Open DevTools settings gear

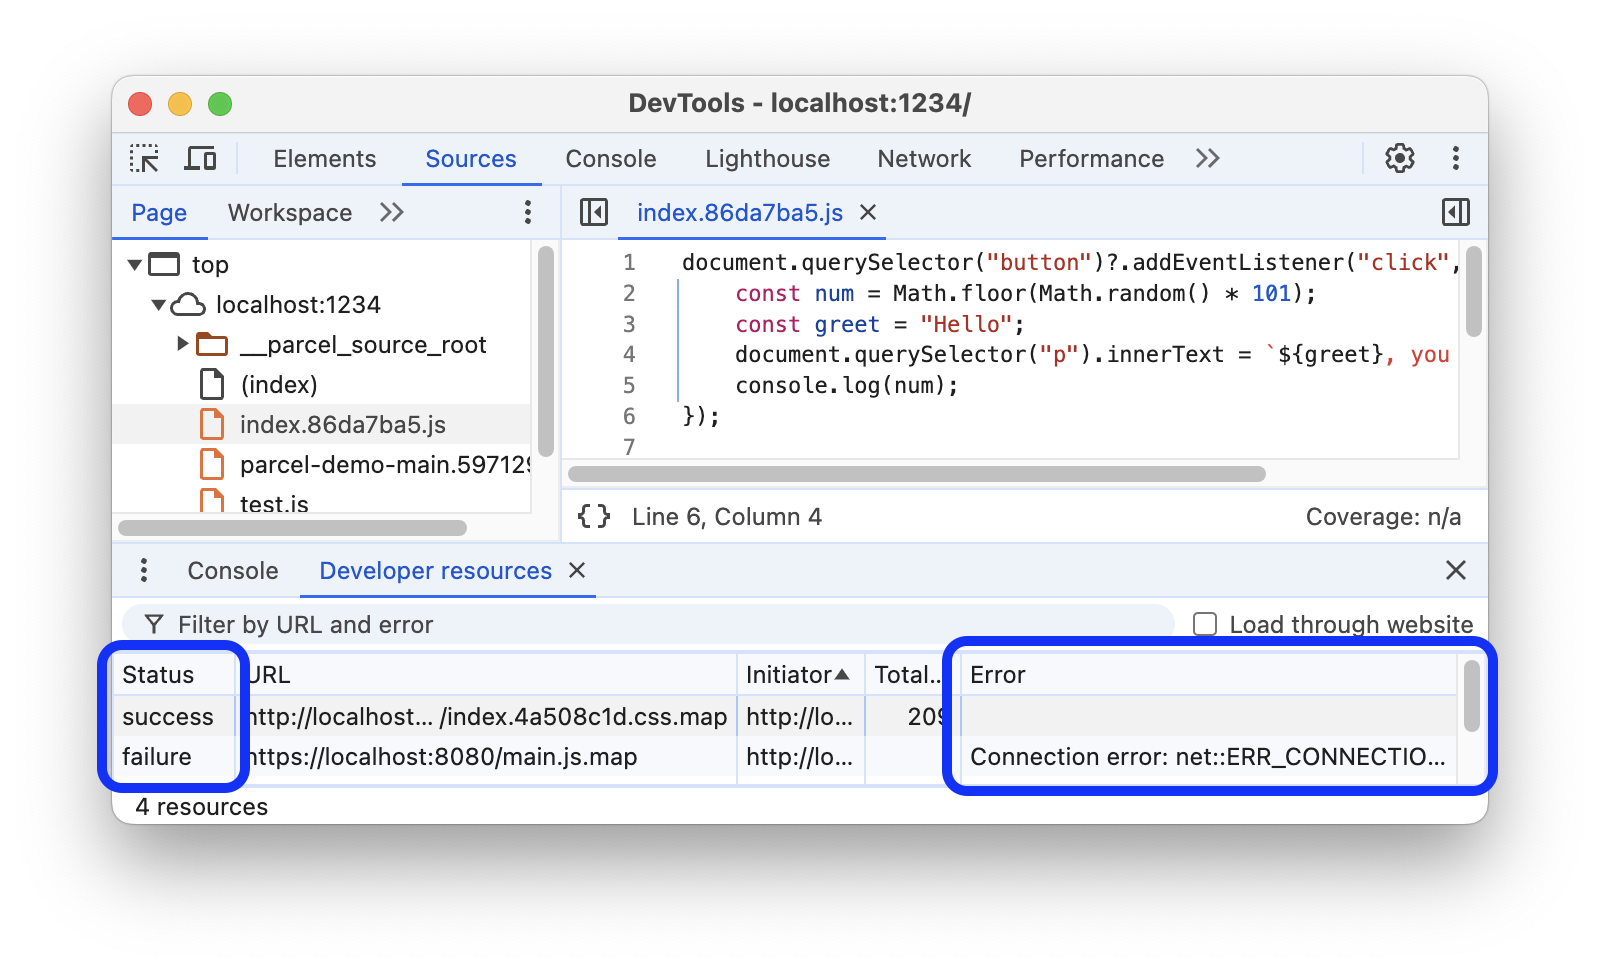coord(1399,158)
